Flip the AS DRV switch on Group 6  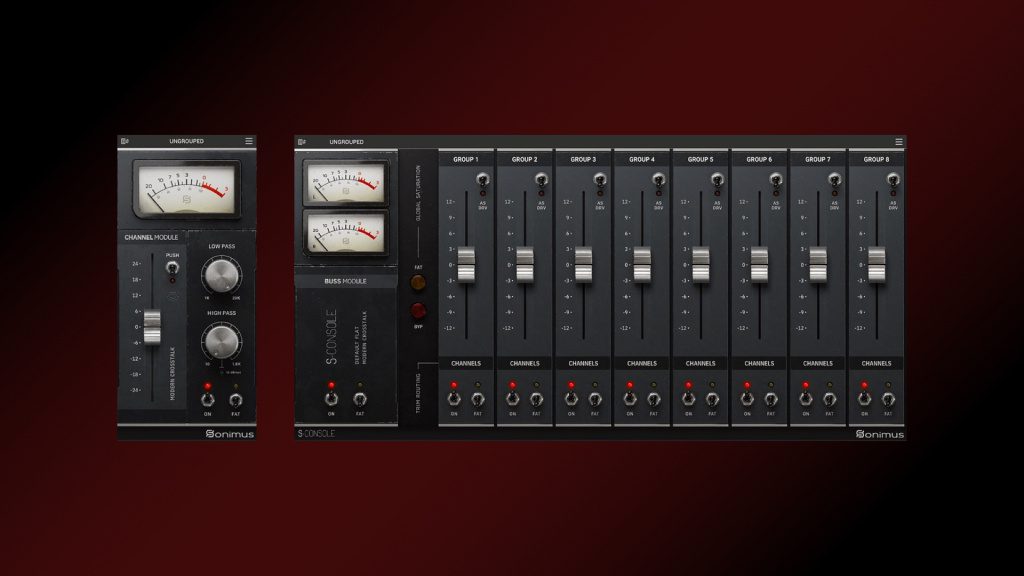[x=776, y=179]
